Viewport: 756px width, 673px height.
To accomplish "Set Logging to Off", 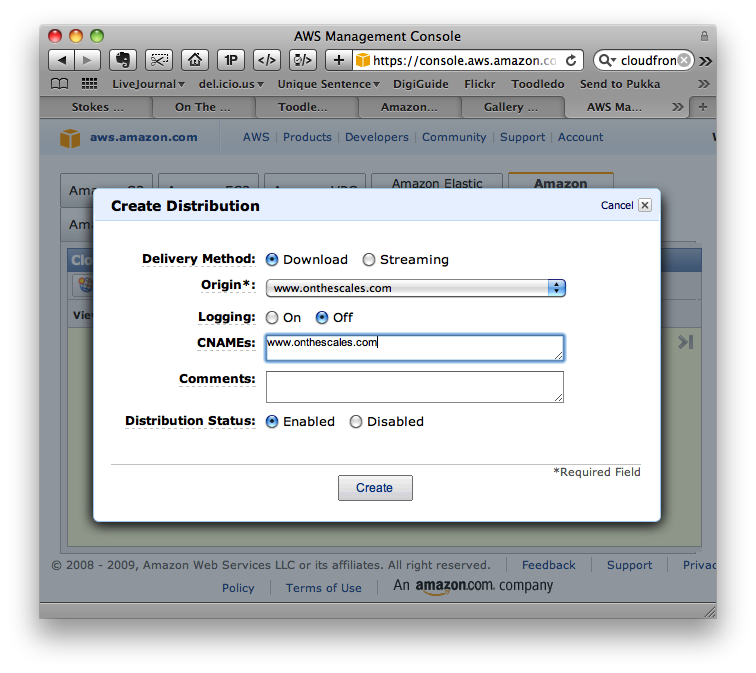I will tap(322, 318).
